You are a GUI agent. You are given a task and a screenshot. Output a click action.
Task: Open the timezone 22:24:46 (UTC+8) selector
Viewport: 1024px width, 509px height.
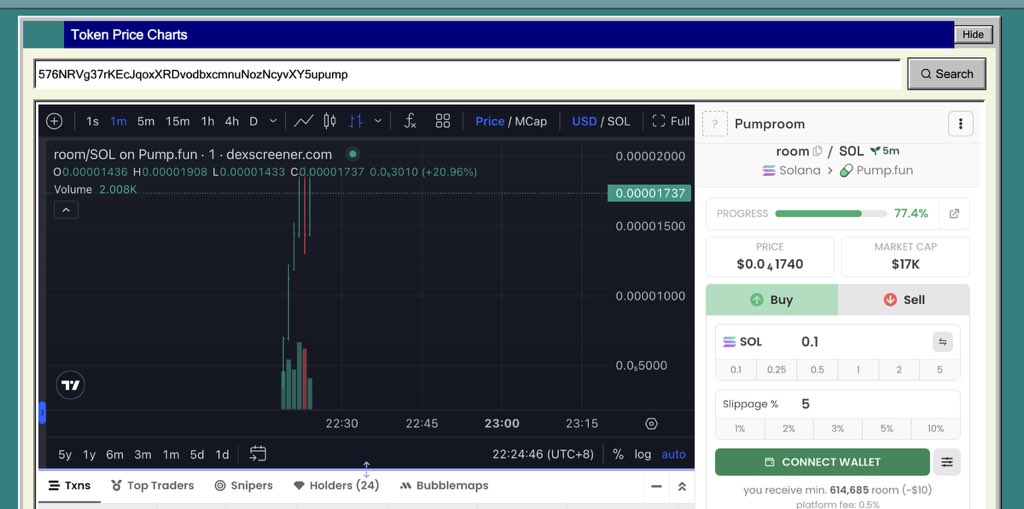click(x=543, y=454)
